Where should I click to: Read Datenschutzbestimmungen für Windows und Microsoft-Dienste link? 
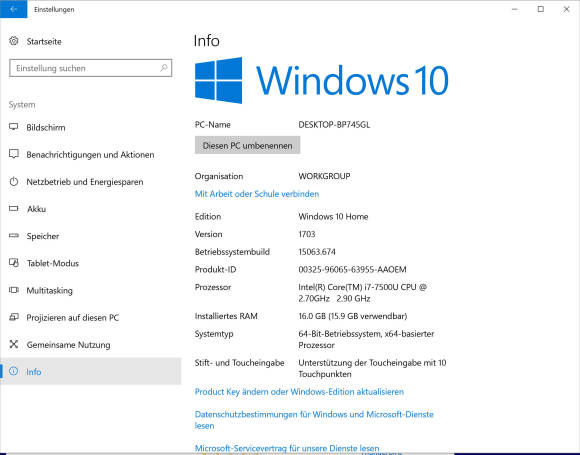(314, 420)
